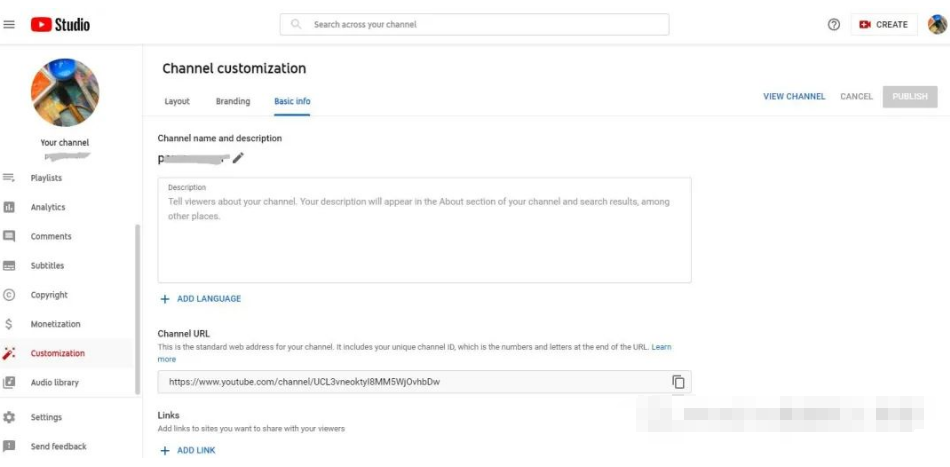Open Monetization from the sidebar
Screen dimensions: 950x467
[x=55, y=324]
